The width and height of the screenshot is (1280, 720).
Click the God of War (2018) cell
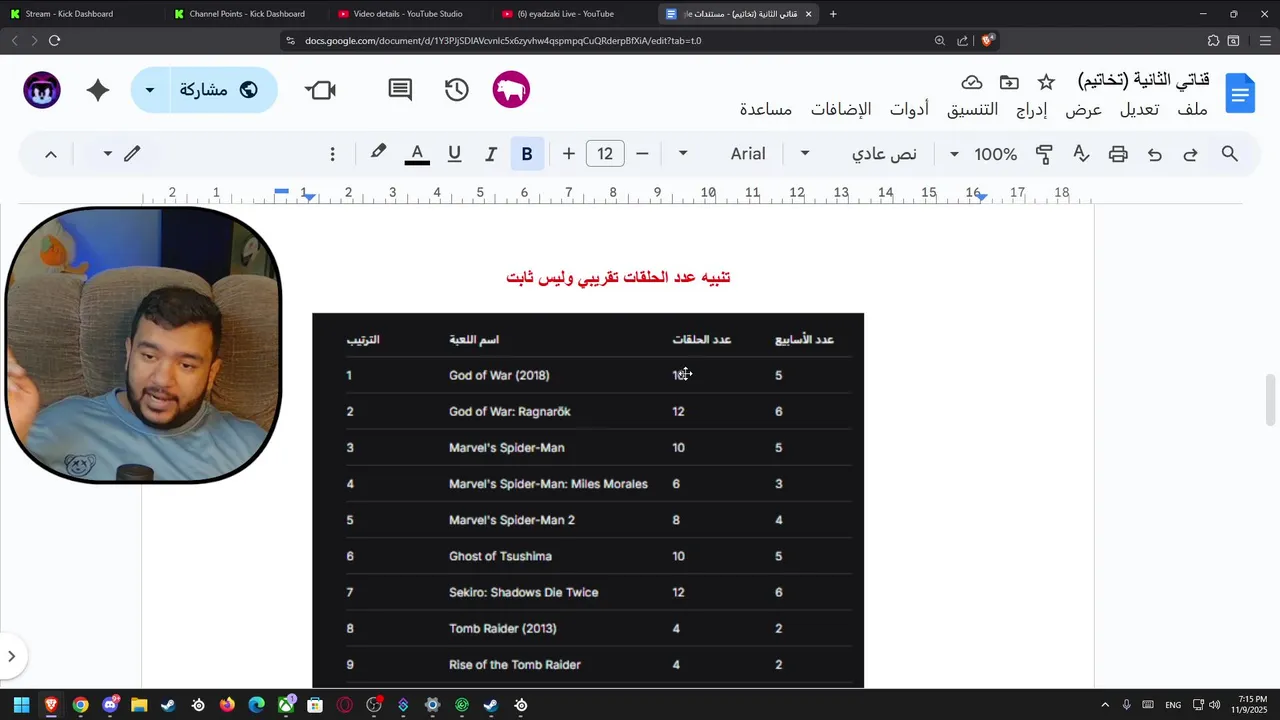click(499, 375)
